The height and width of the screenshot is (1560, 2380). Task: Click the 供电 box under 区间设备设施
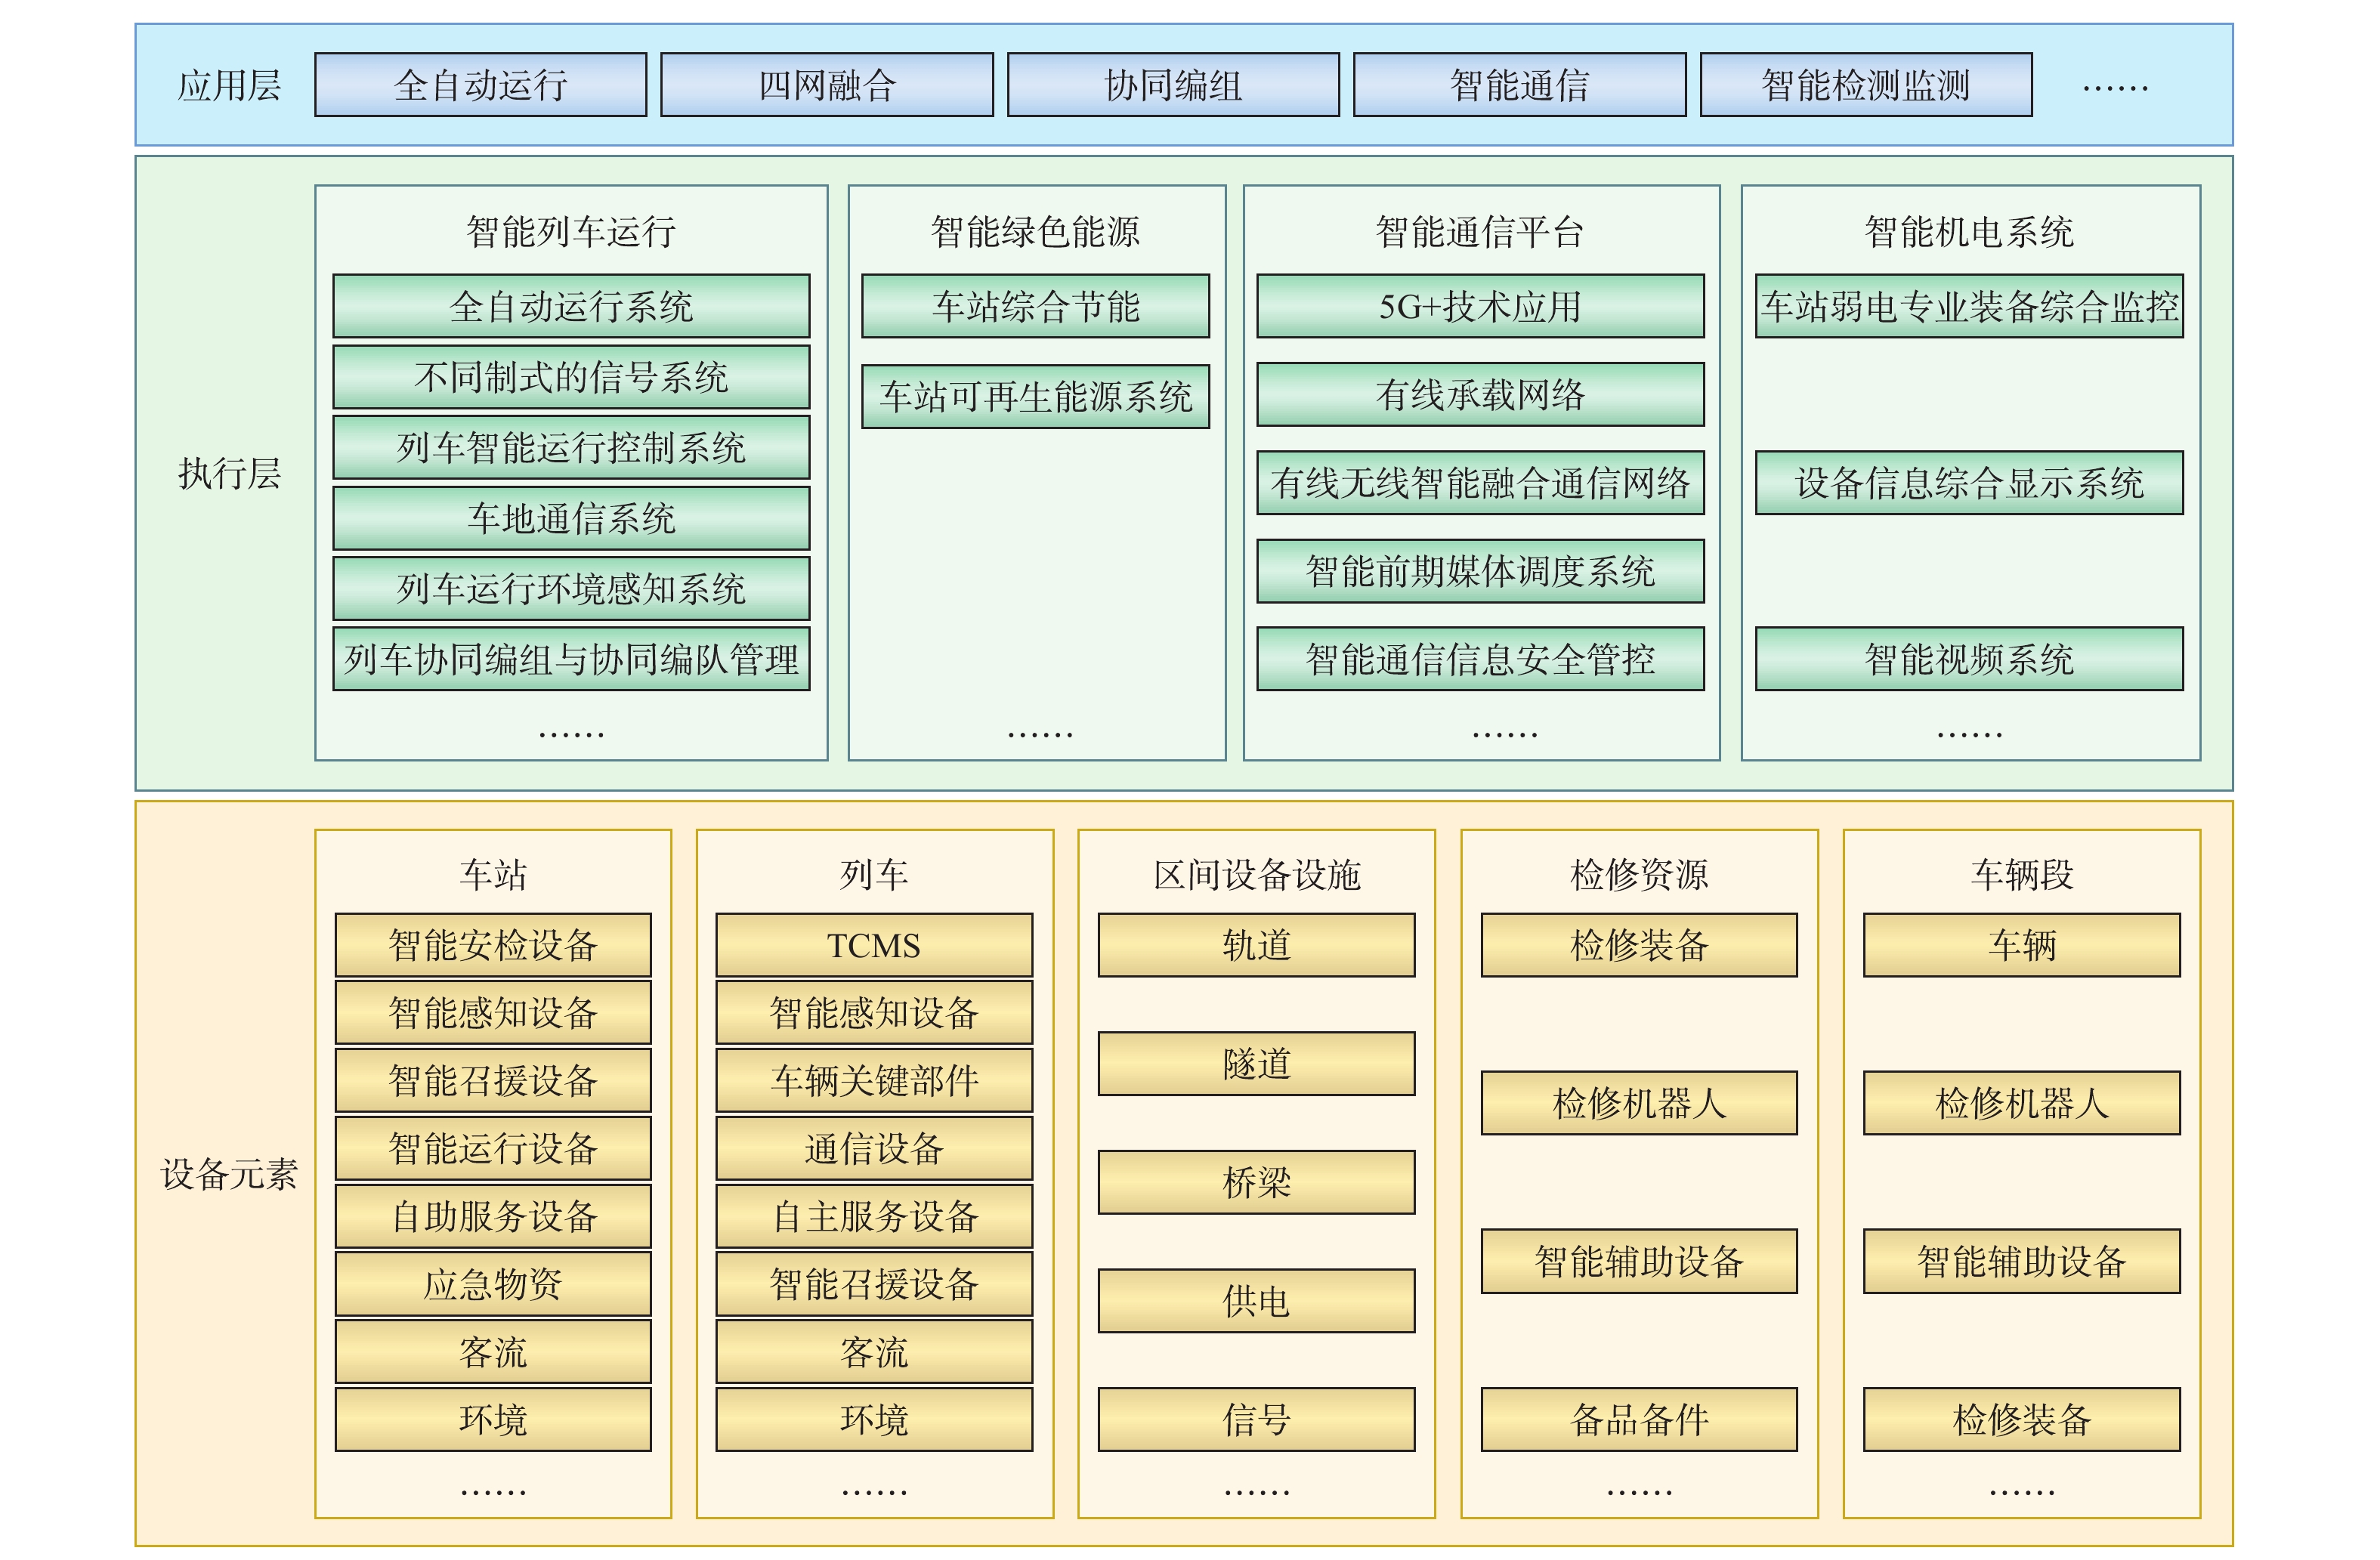tap(1255, 1301)
